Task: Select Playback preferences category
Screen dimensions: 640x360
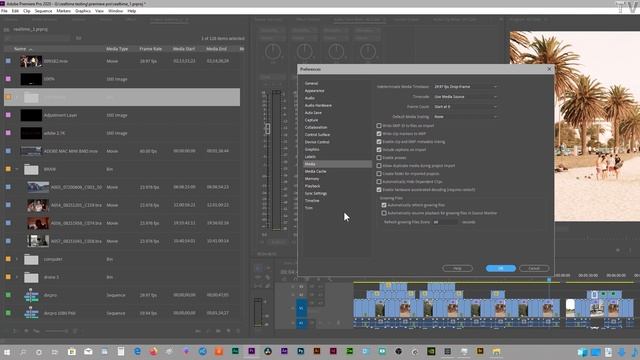Action: pyautogui.click(x=312, y=186)
